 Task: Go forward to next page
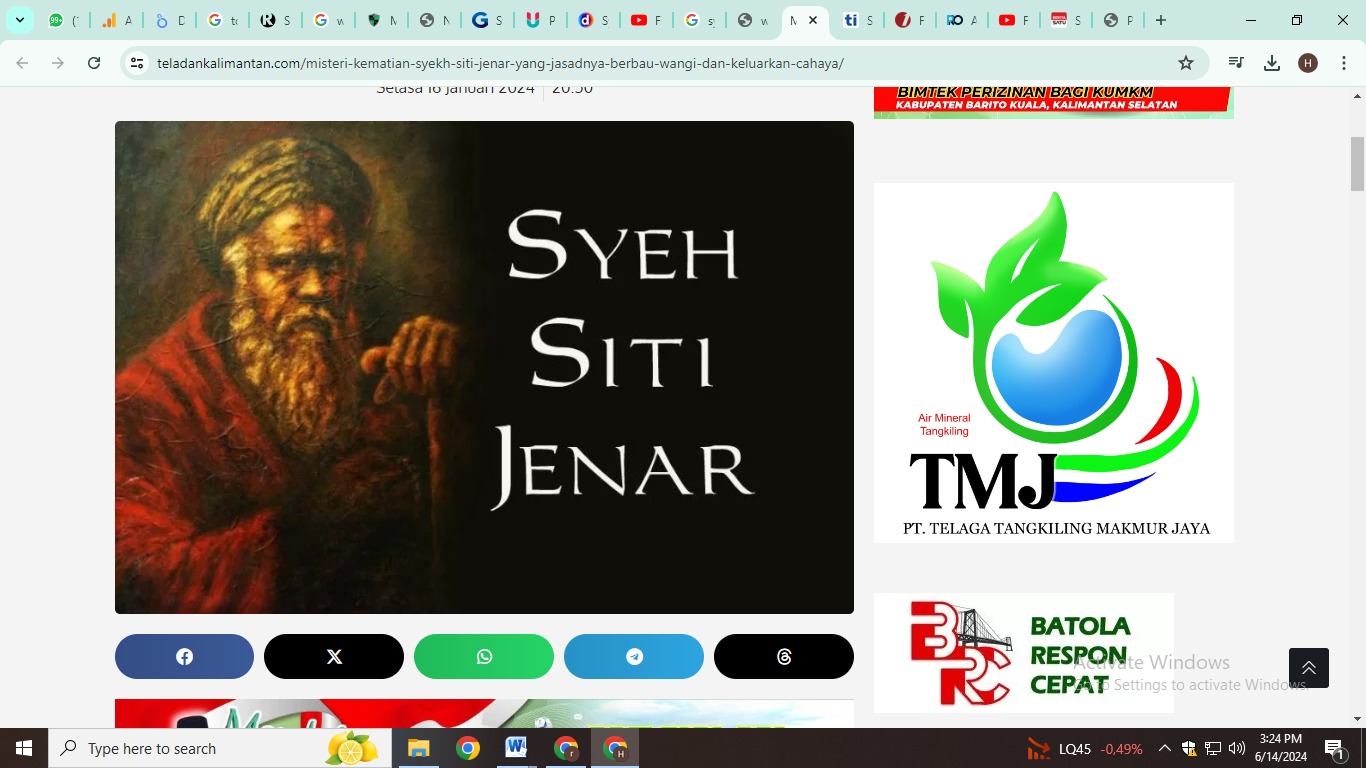[58, 63]
